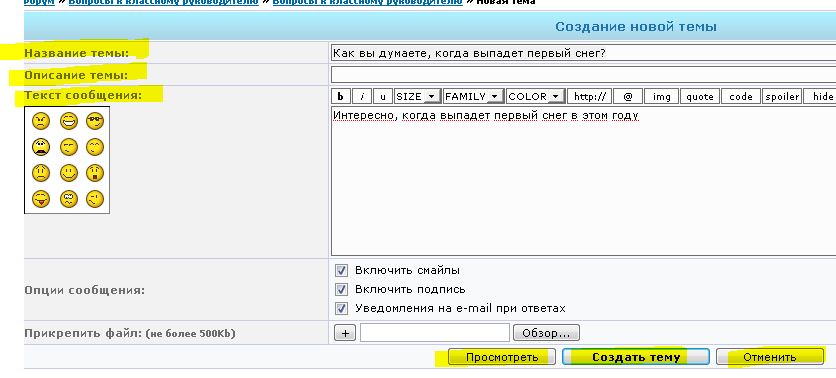This screenshot has height=378, width=836.
Task: Focus the topic title input field
Action: pyautogui.click(x=583, y=53)
